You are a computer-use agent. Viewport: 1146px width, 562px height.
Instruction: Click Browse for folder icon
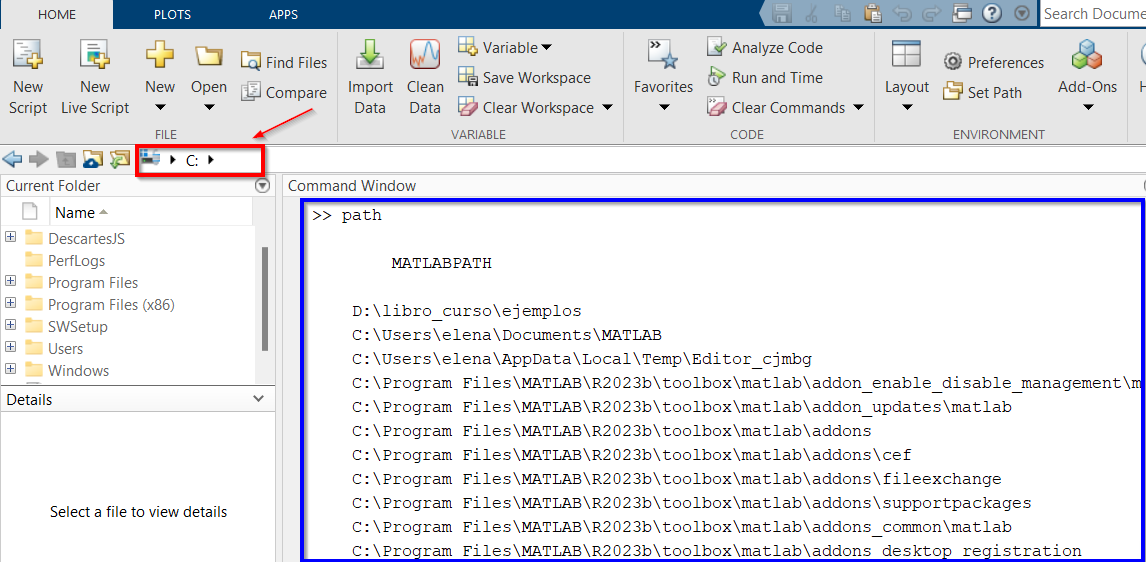(x=119, y=159)
